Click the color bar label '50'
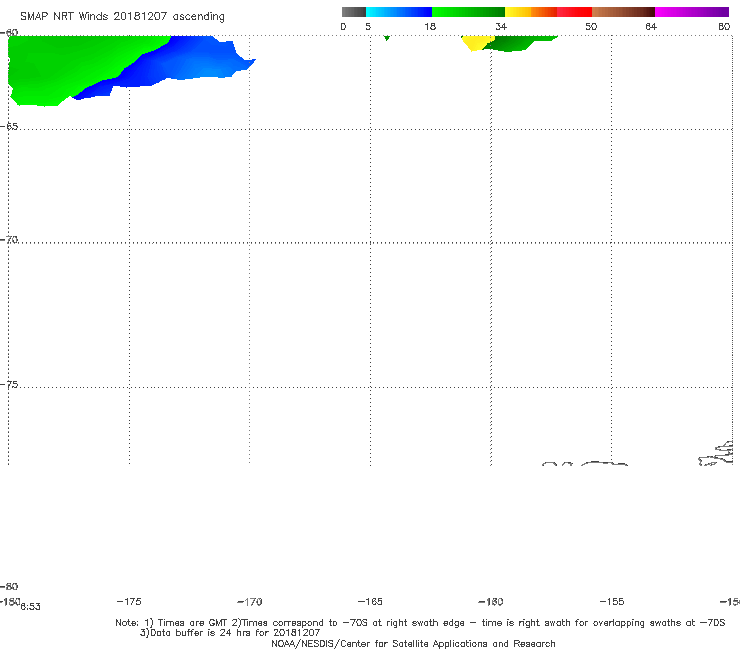Screen dimensions: 740x650 pos(591,27)
